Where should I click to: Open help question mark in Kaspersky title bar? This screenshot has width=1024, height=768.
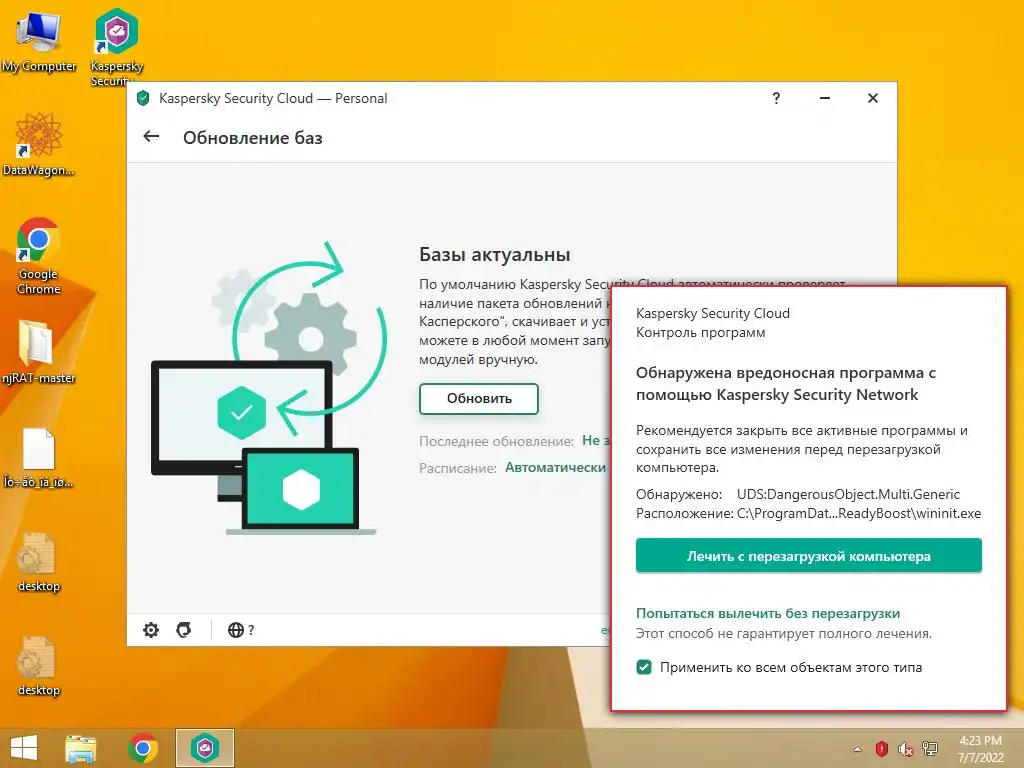[776, 98]
